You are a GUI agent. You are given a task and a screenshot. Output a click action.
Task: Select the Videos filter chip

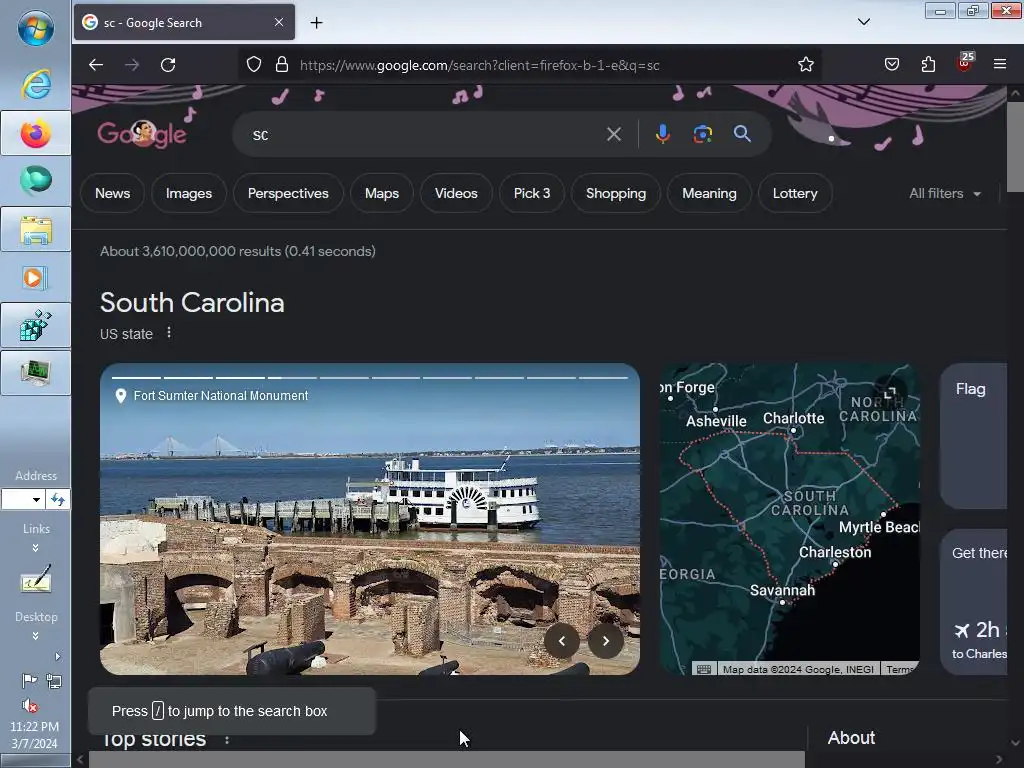[456, 193]
